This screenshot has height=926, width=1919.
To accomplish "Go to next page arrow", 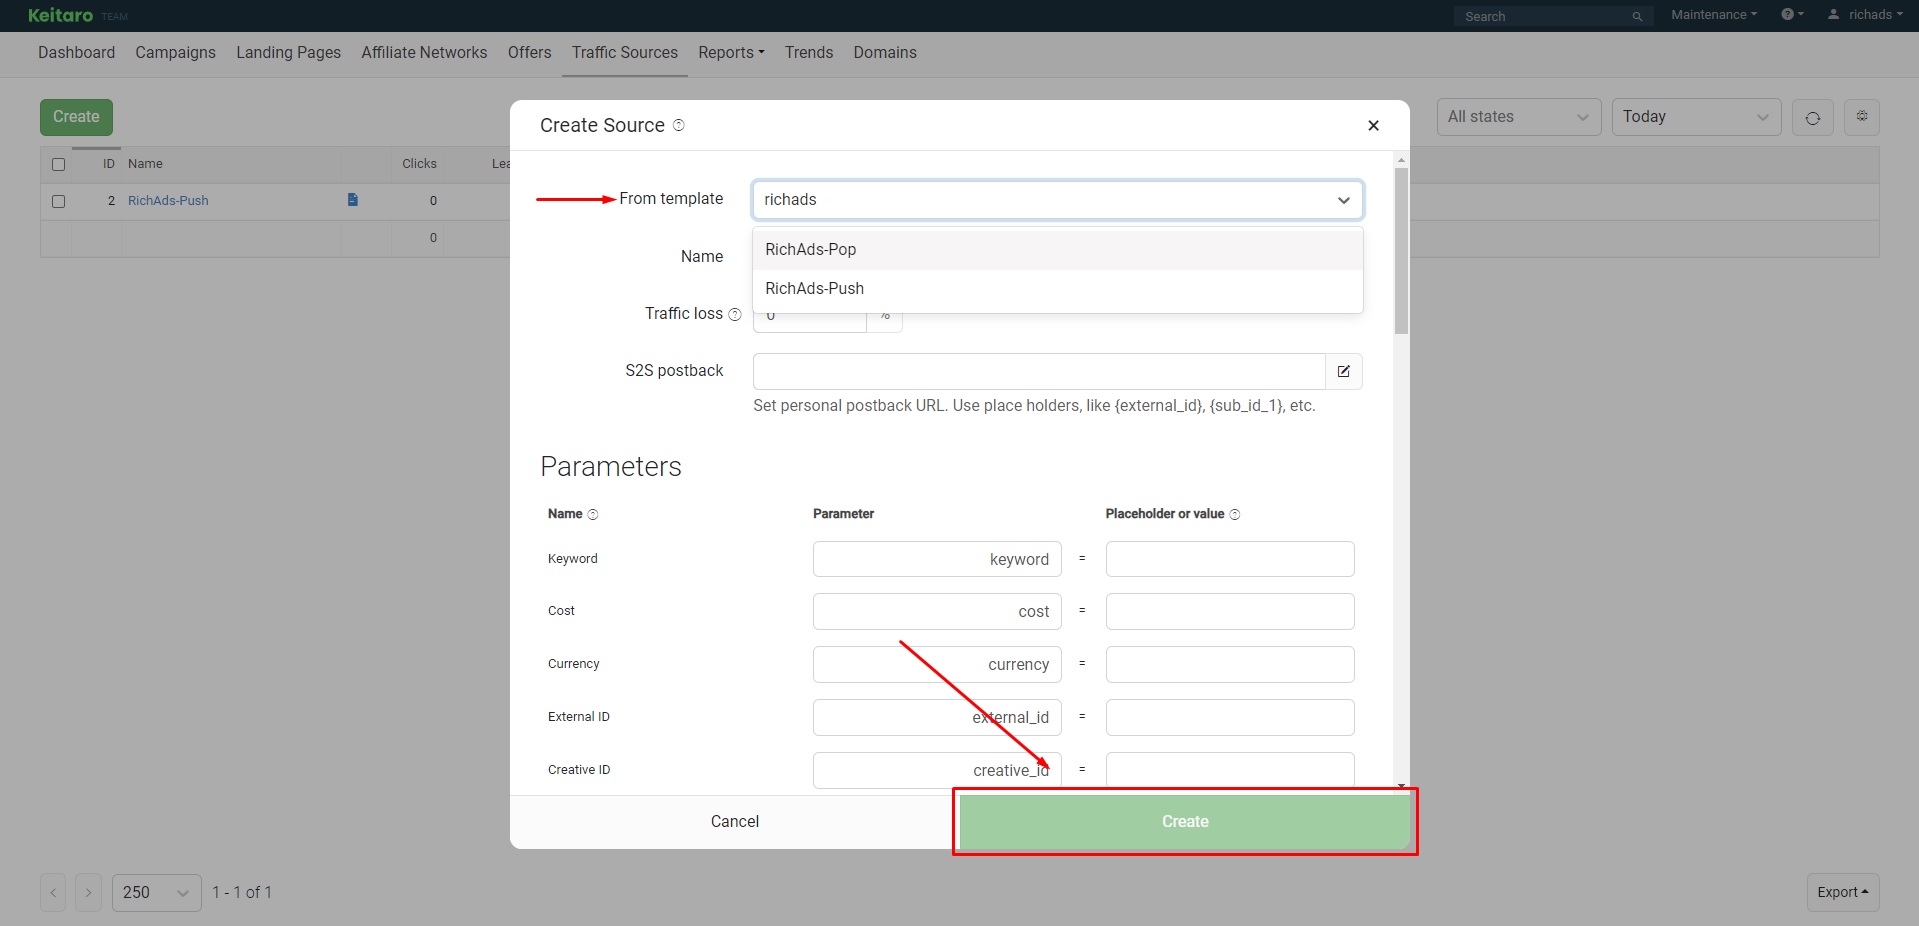I will pos(88,892).
